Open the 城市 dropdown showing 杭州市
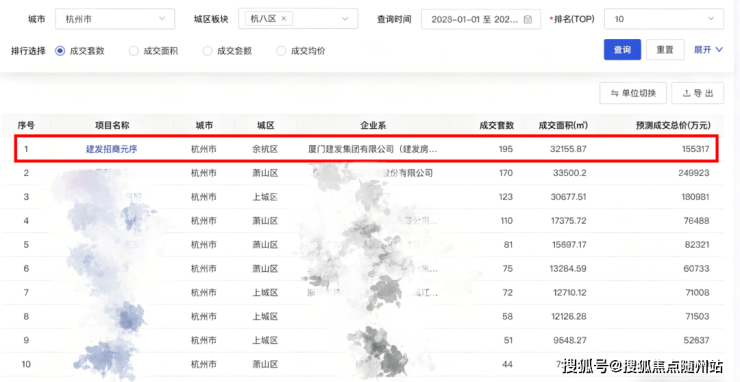740x382 pixels. 115,19
